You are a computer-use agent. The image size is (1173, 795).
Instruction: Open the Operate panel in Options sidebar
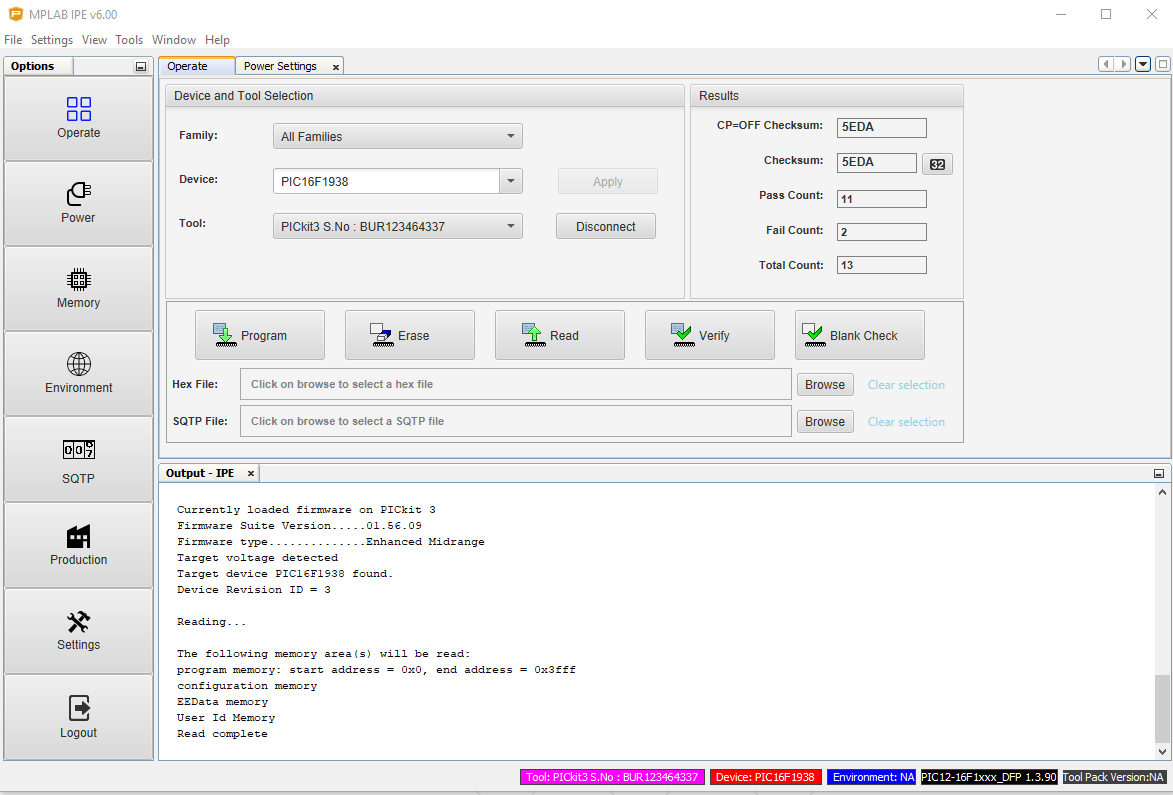point(79,118)
